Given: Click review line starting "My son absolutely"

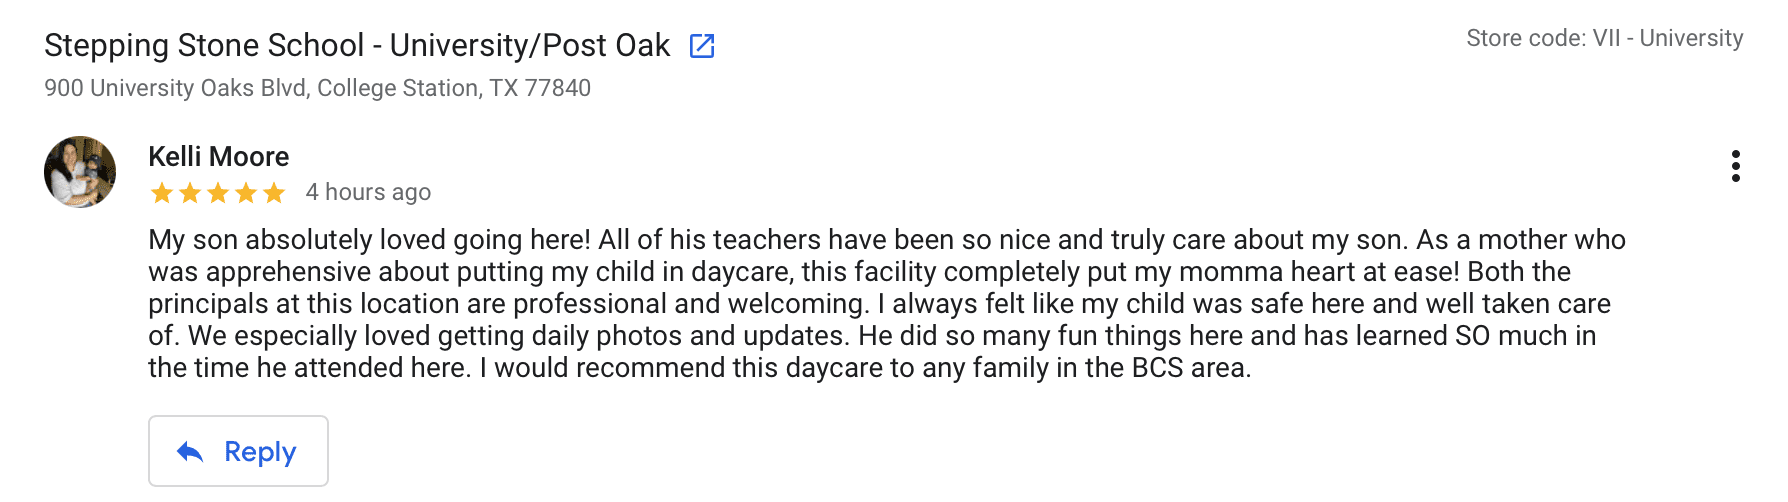Looking at the screenshot, I should click(886, 240).
